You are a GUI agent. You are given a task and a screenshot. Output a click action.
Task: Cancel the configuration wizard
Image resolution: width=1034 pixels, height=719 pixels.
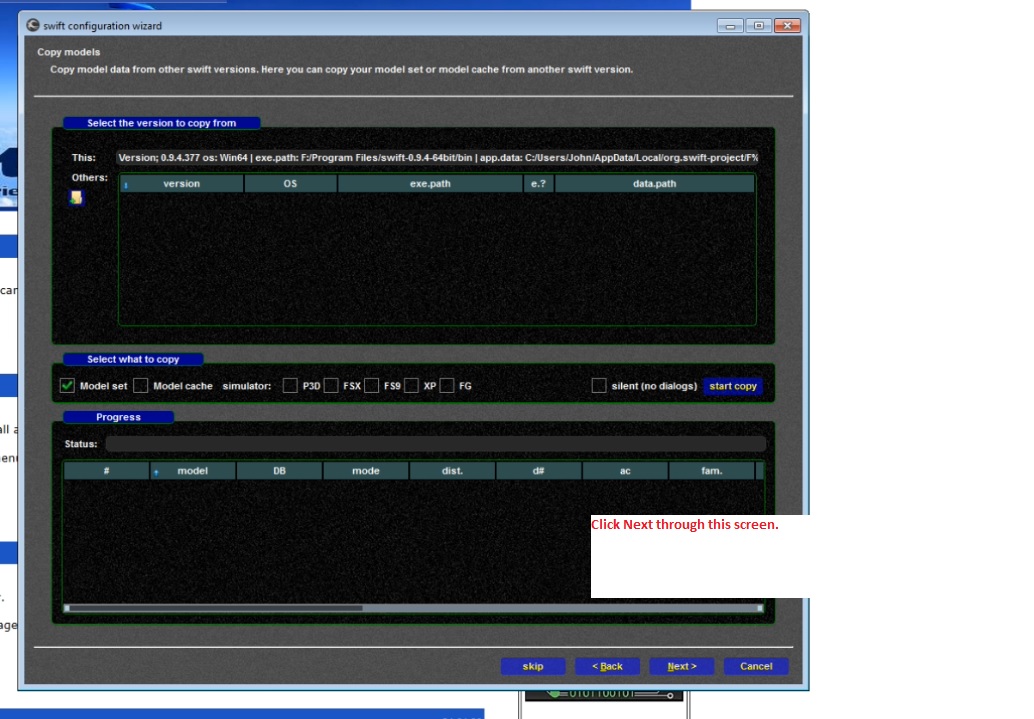coord(756,666)
